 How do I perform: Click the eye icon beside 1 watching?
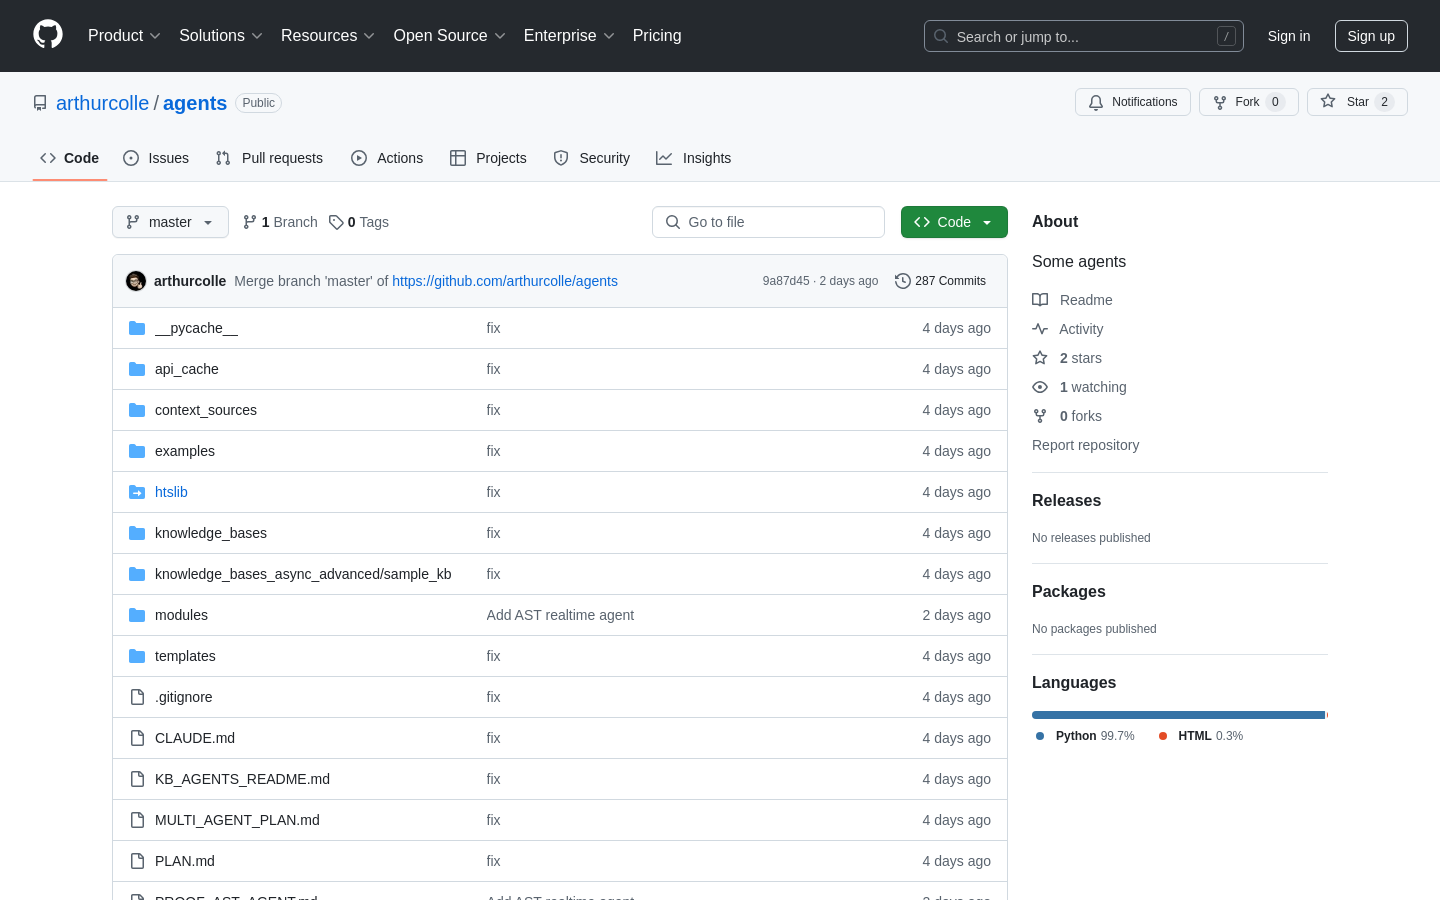coord(1040,387)
